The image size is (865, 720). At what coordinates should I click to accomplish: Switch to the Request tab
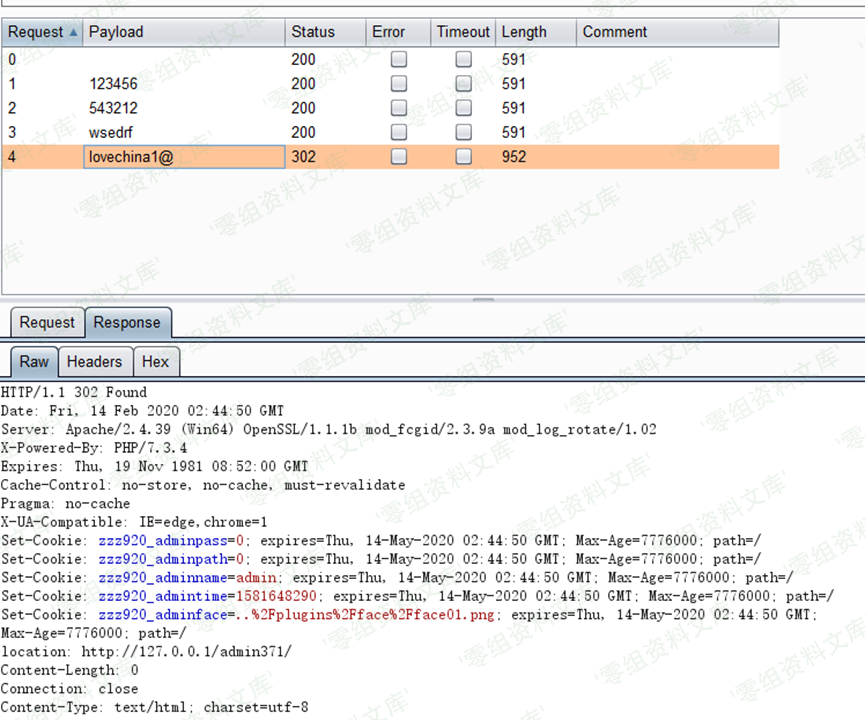click(47, 322)
